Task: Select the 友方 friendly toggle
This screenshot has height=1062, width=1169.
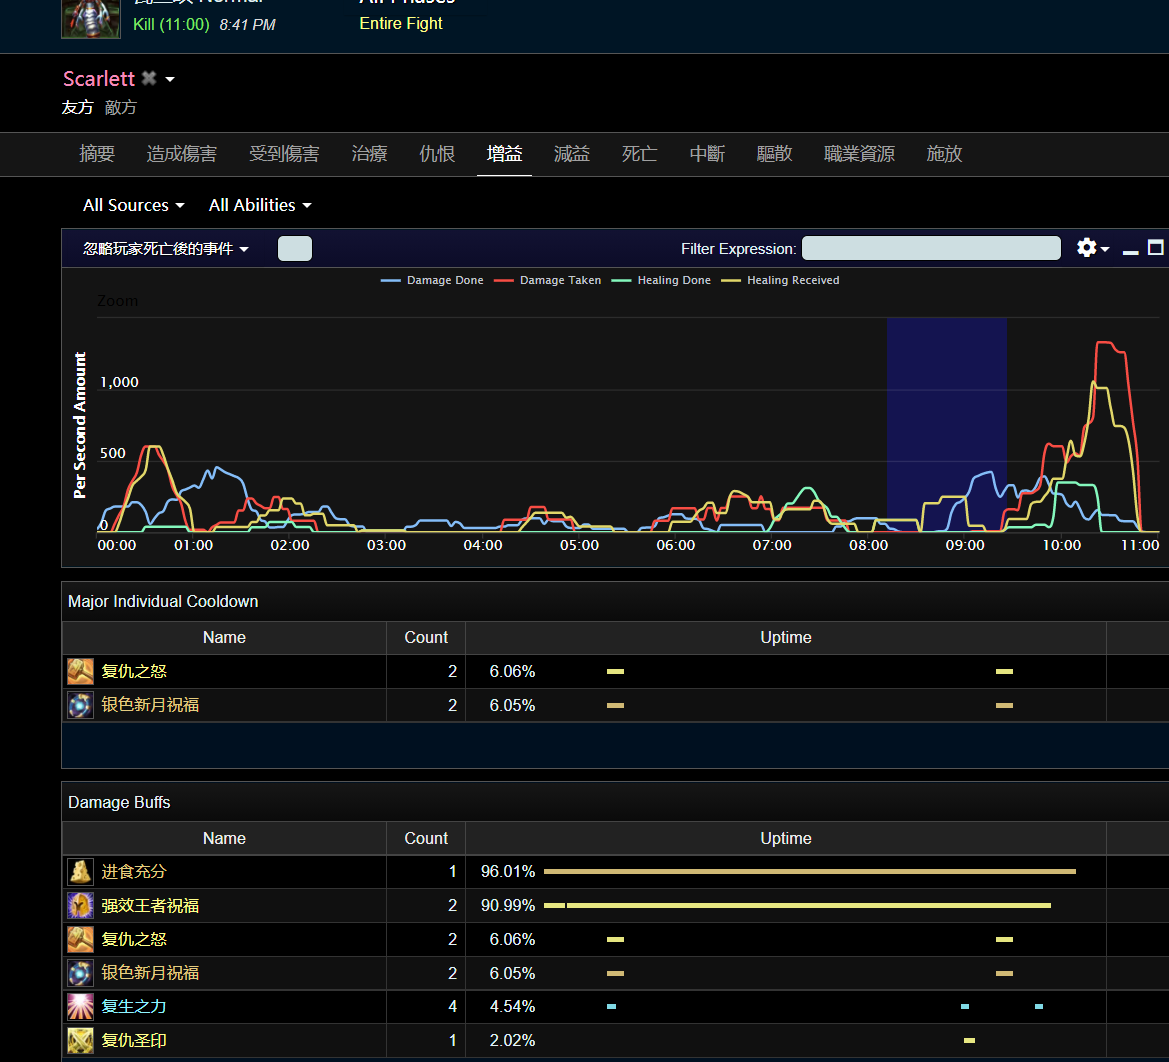Action: point(77,107)
